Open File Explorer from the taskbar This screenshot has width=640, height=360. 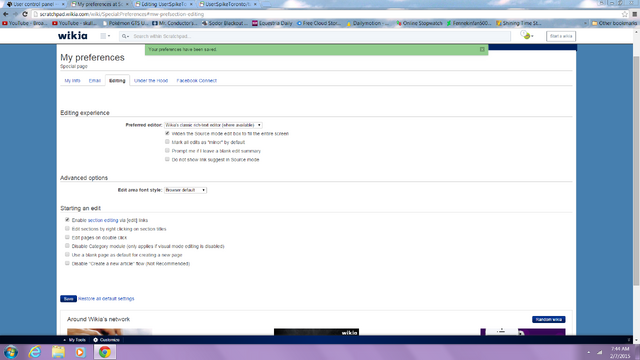pos(58,352)
